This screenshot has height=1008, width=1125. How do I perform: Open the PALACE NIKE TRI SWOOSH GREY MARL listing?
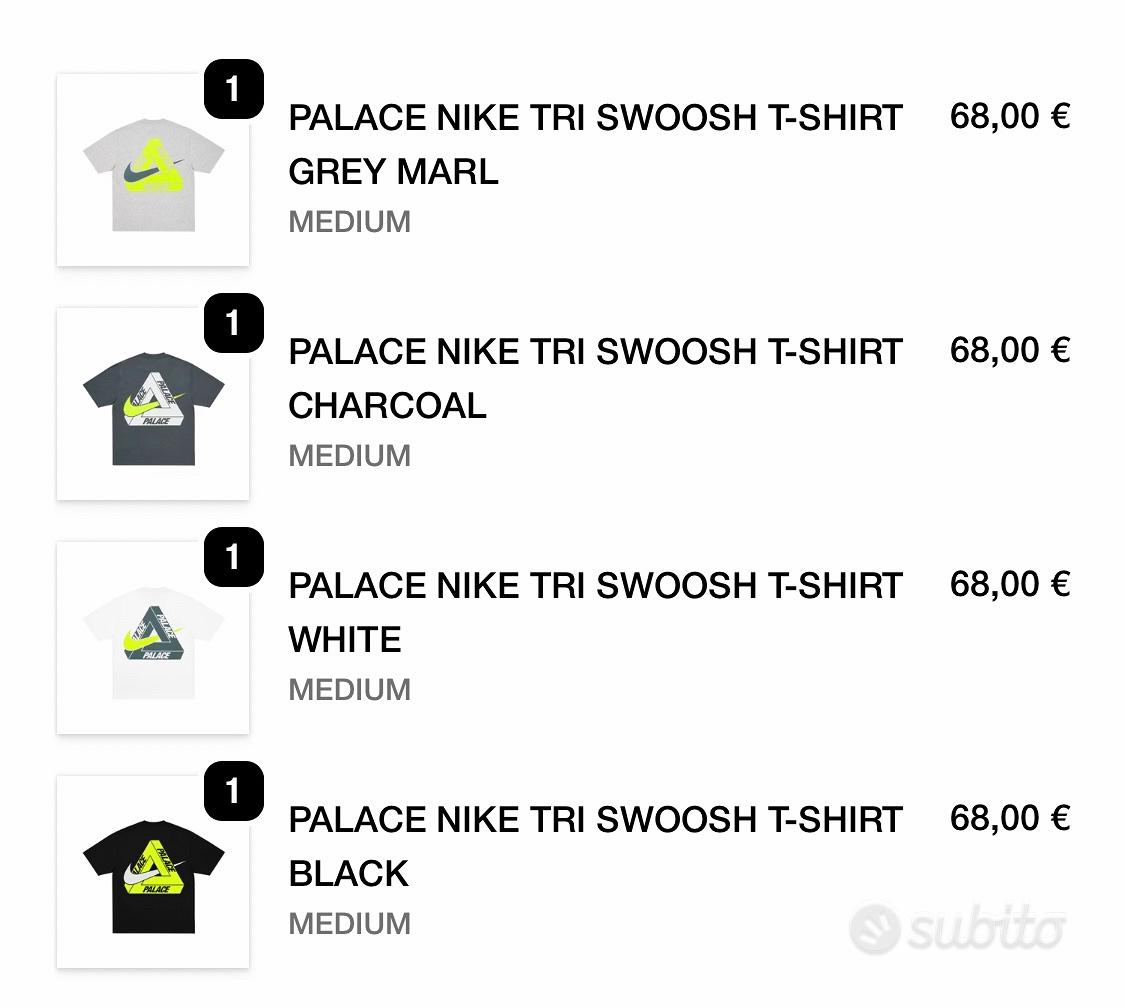tap(595, 145)
